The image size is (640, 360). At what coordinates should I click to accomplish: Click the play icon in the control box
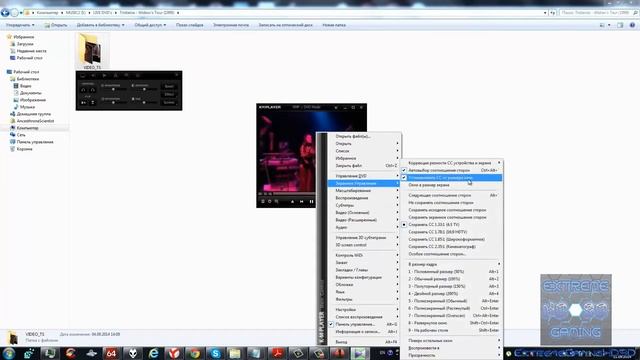(x=104, y=76)
